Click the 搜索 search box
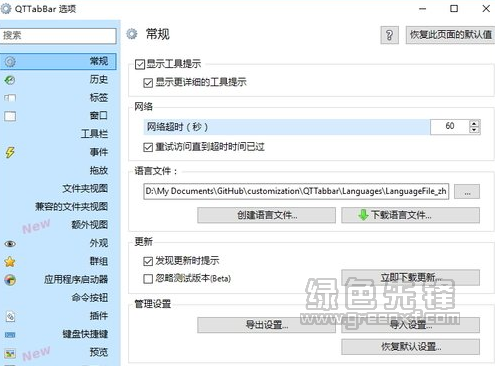 point(58,36)
